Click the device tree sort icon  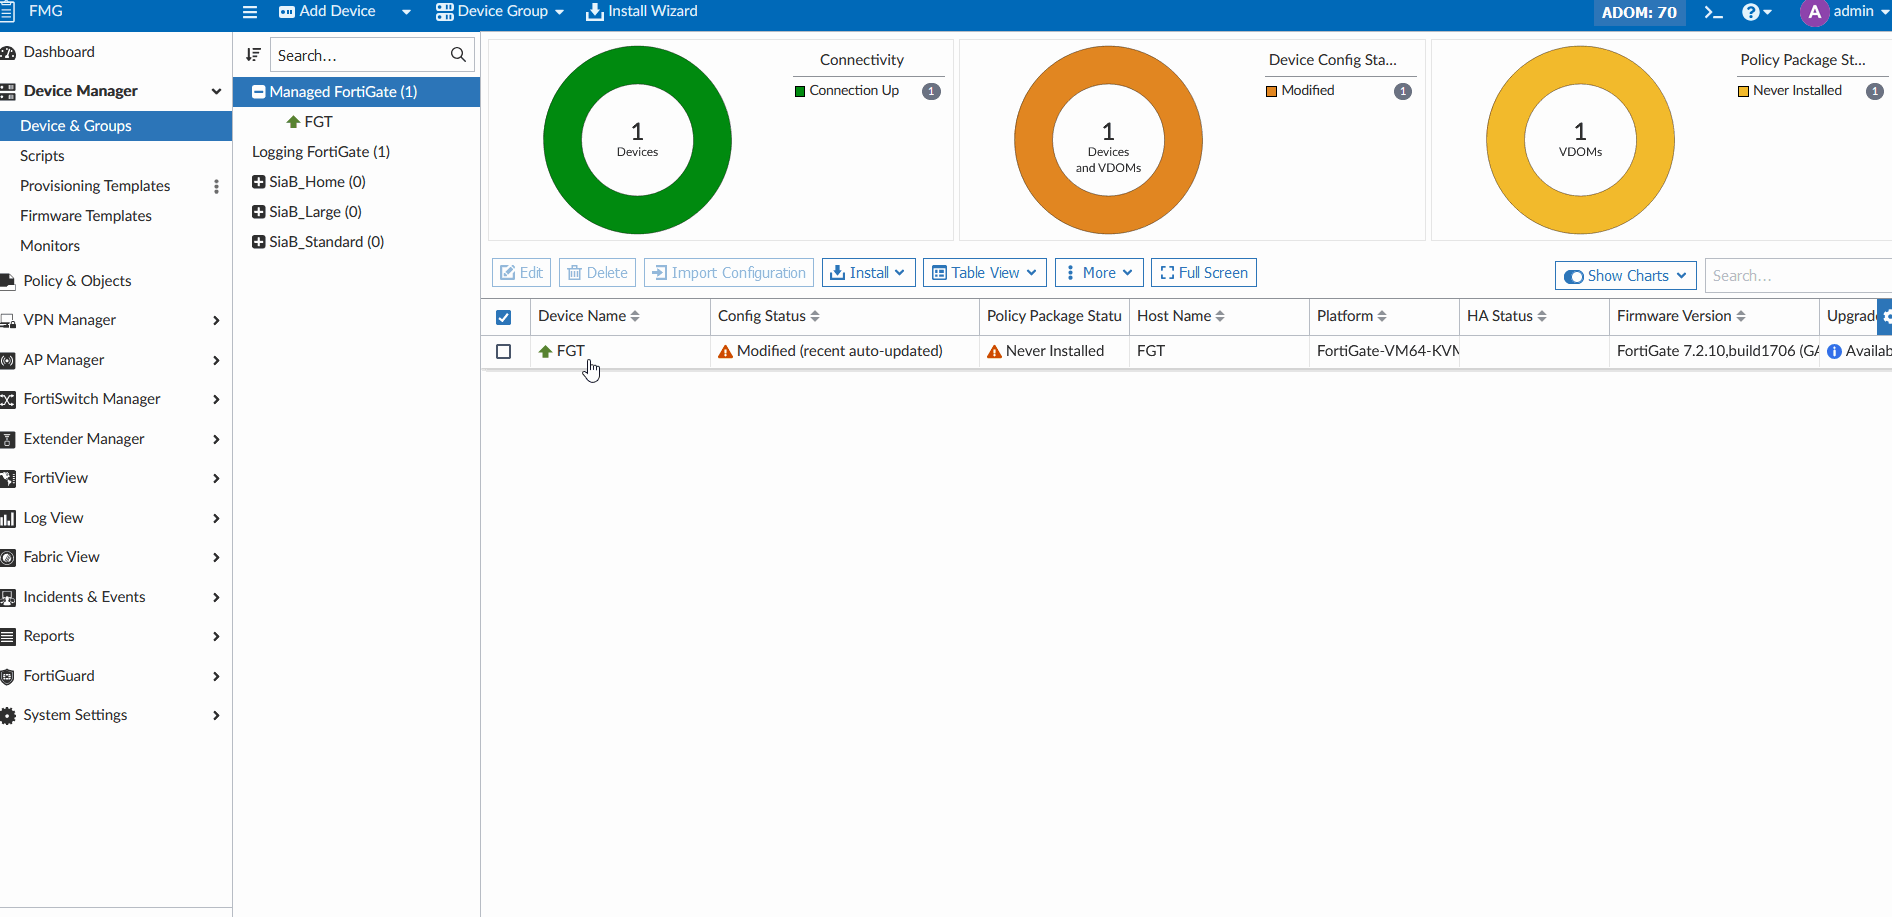click(253, 55)
